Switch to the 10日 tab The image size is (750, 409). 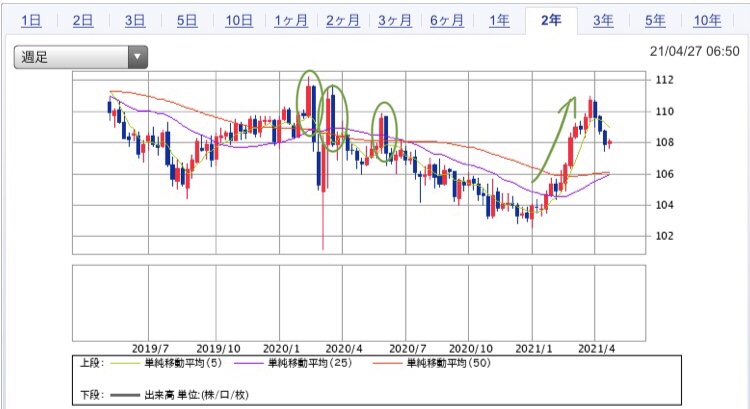[239, 21]
